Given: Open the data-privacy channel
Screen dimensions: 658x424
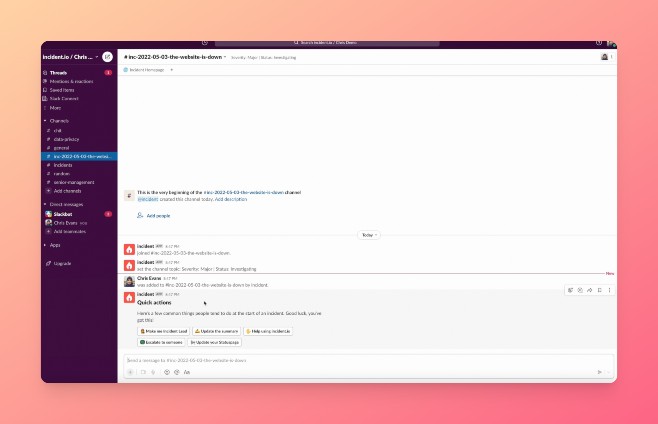Looking at the screenshot, I should click(x=66, y=139).
